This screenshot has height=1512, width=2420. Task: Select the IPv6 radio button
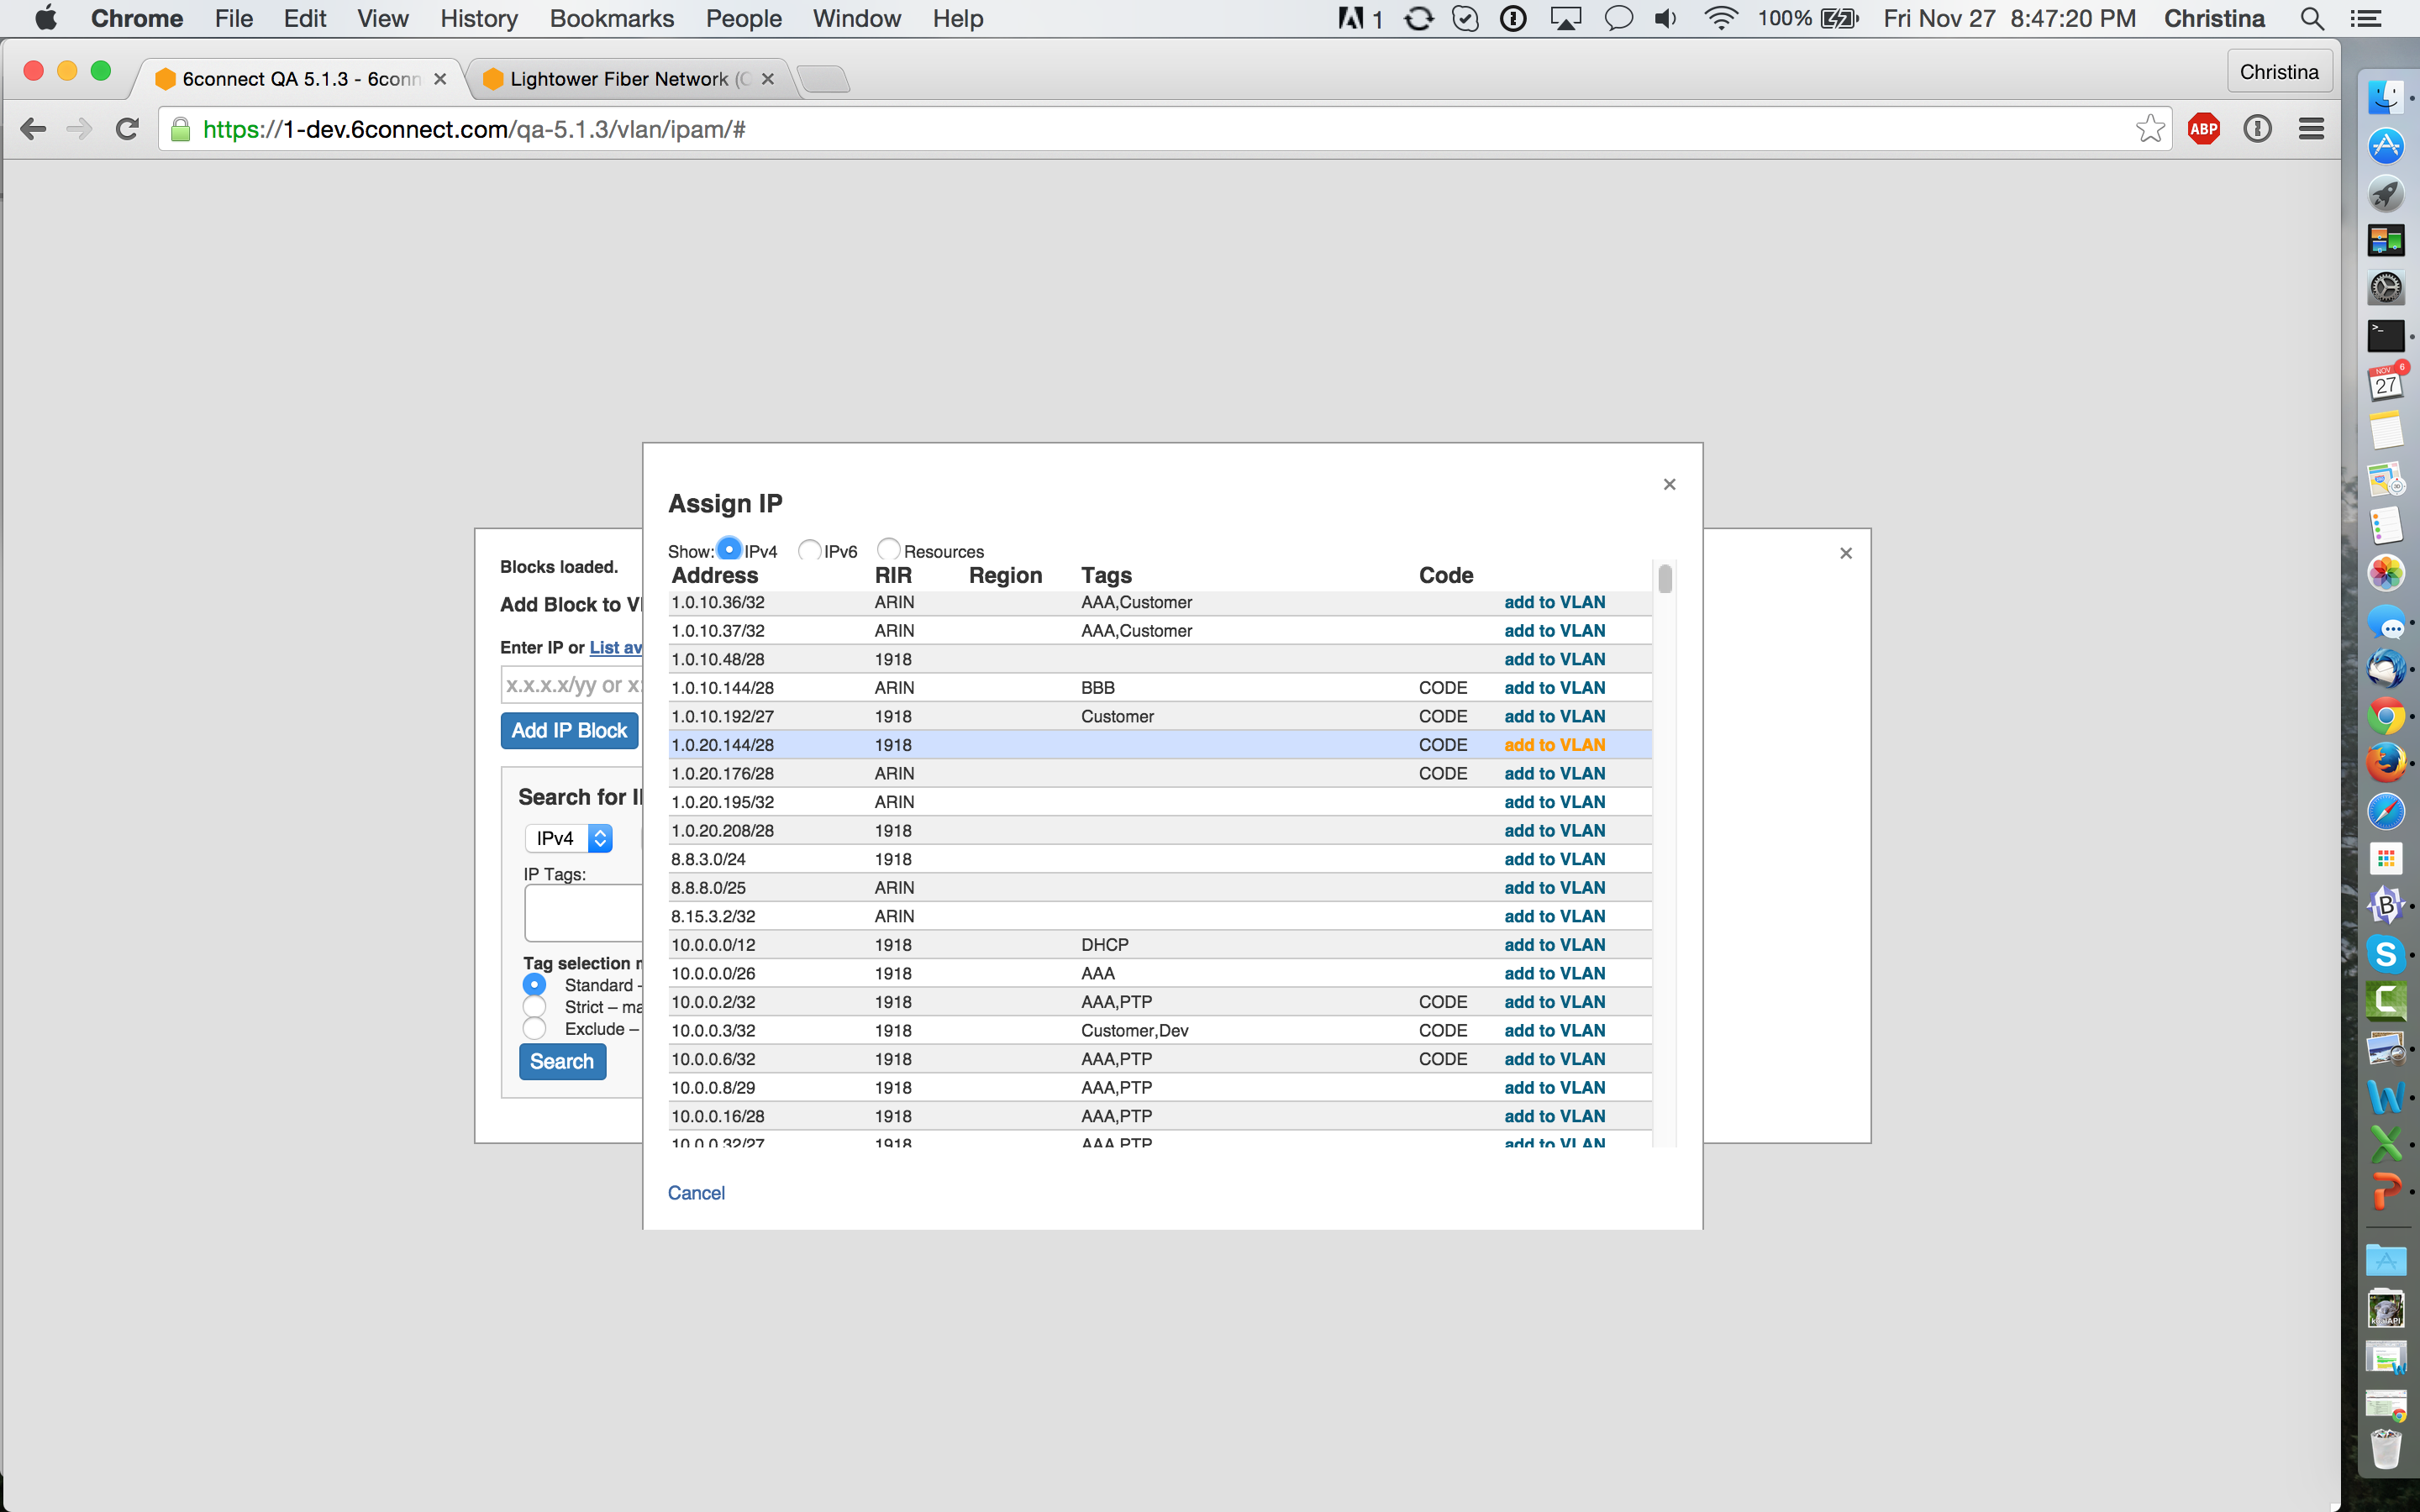coord(810,550)
